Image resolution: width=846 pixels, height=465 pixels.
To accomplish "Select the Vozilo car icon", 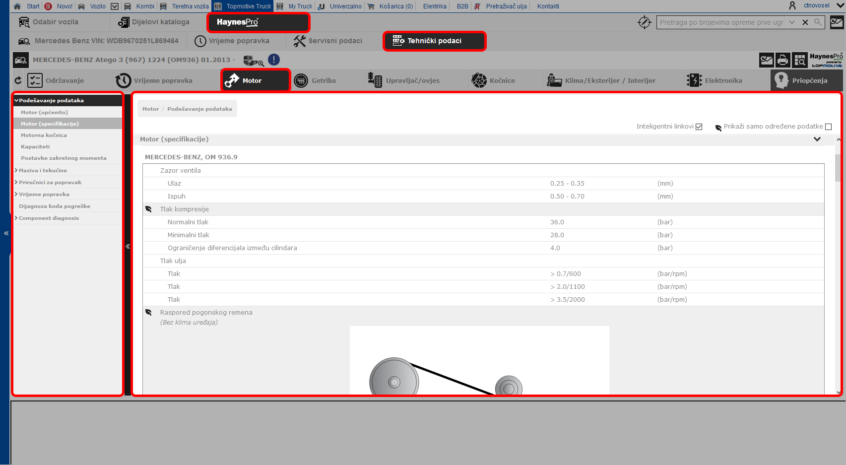I will pyautogui.click(x=81, y=6).
